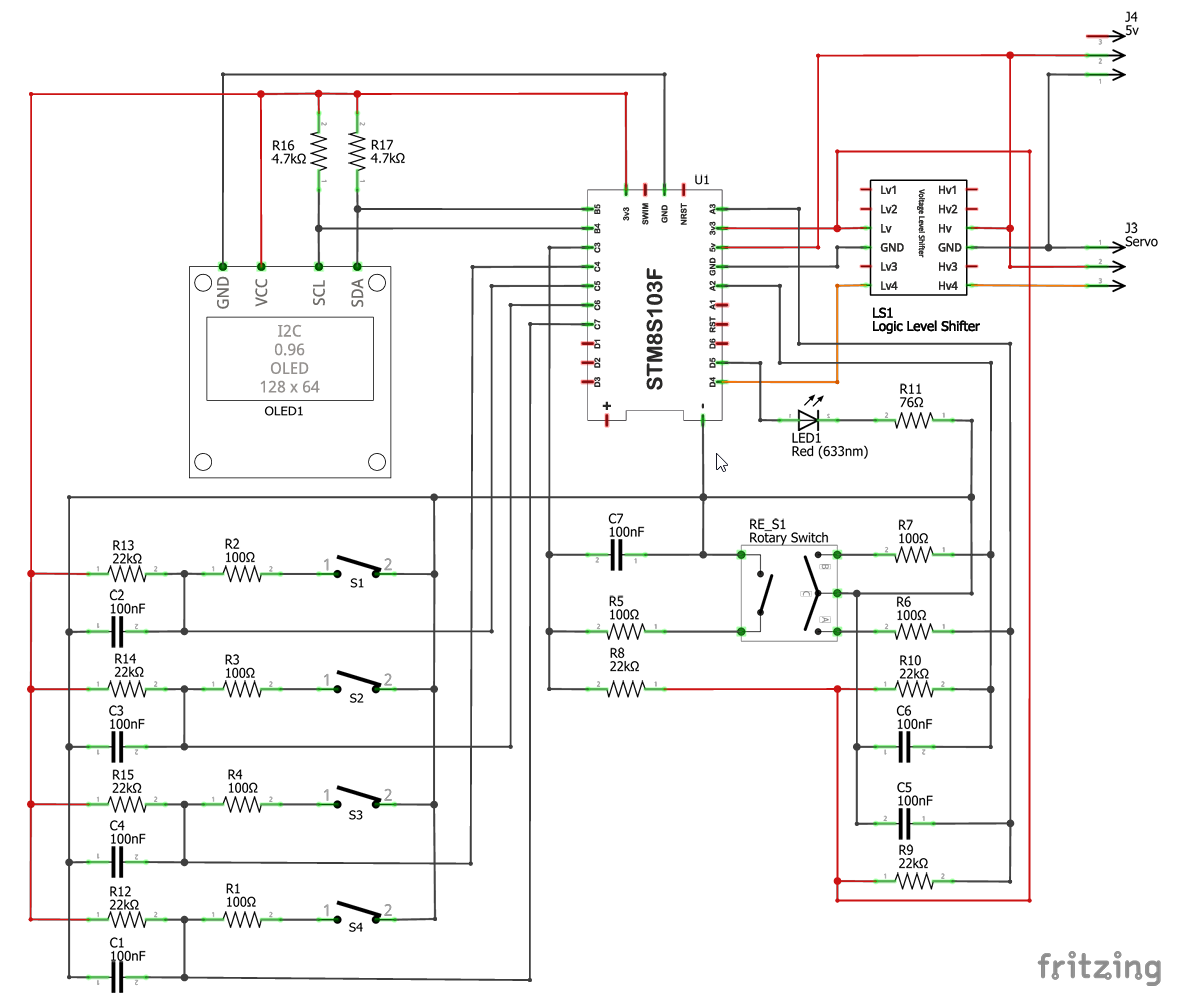Select resistor R4 100Ω
The width and height of the screenshot is (1200, 1000).
pos(242,804)
